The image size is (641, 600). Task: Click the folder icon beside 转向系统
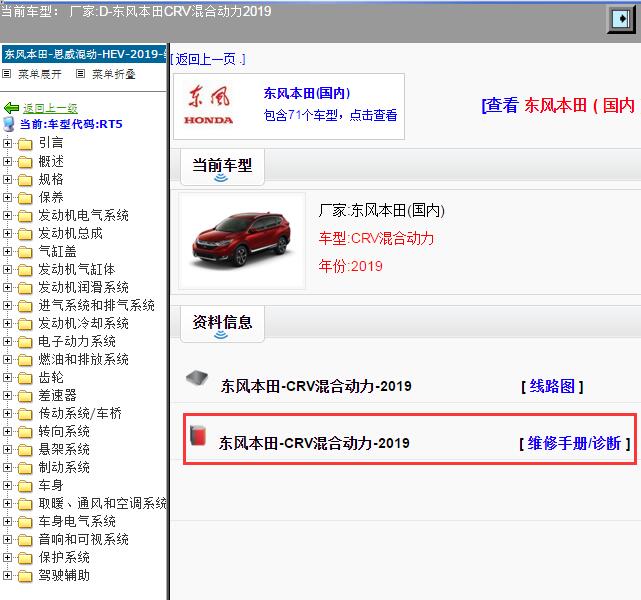(x=25, y=432)
